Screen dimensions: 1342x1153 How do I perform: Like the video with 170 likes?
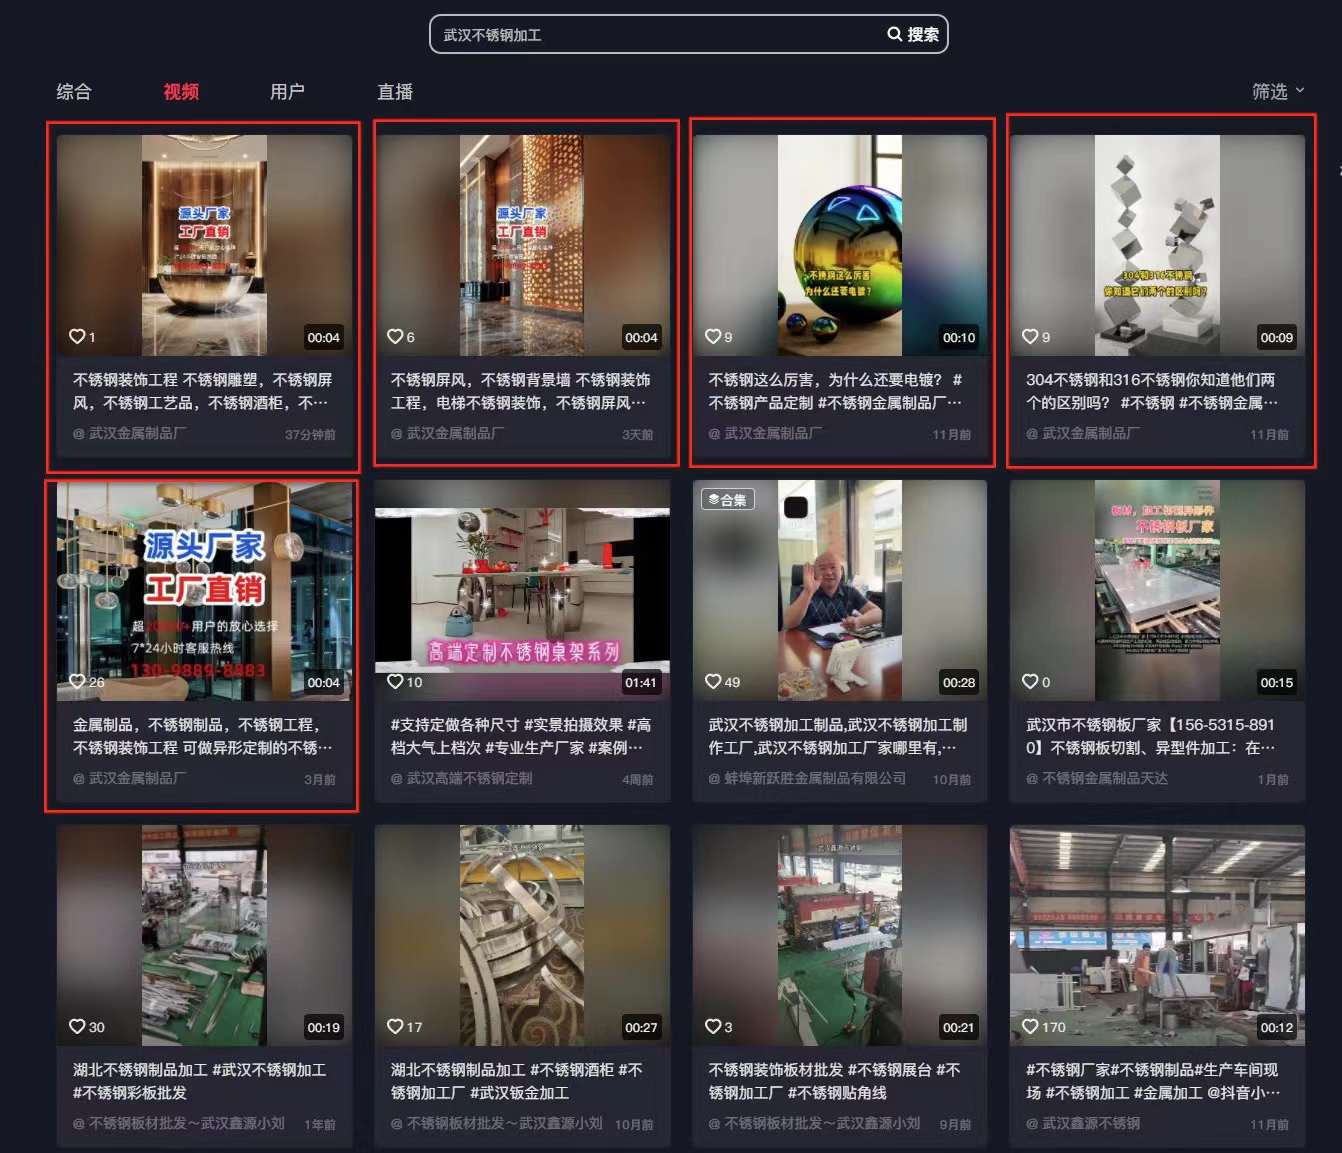pos(1030,1027)
